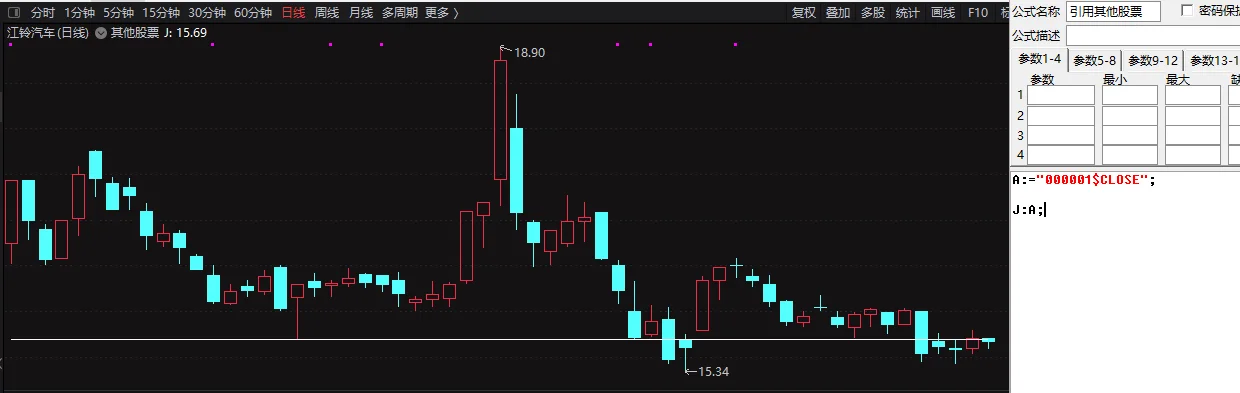Toggle the sidebar panel icon at top-left
This screenshot has height=393, width=1240.
click(14, 13)
